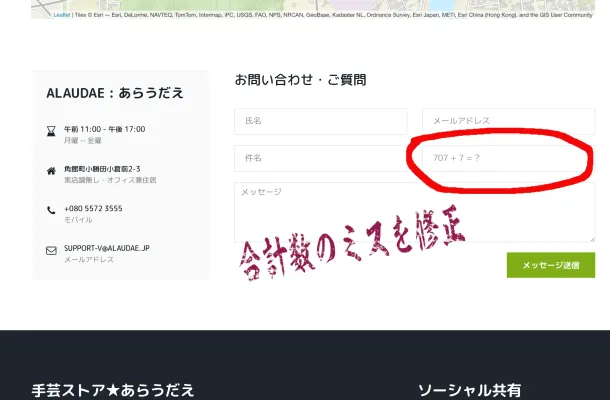Grab the message textarea resize handle

click(591, 238)
